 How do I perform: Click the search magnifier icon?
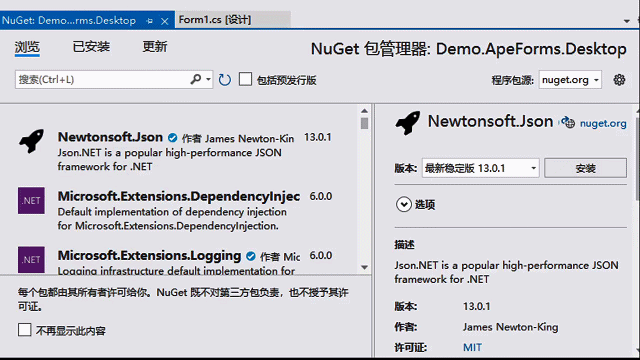196,79
